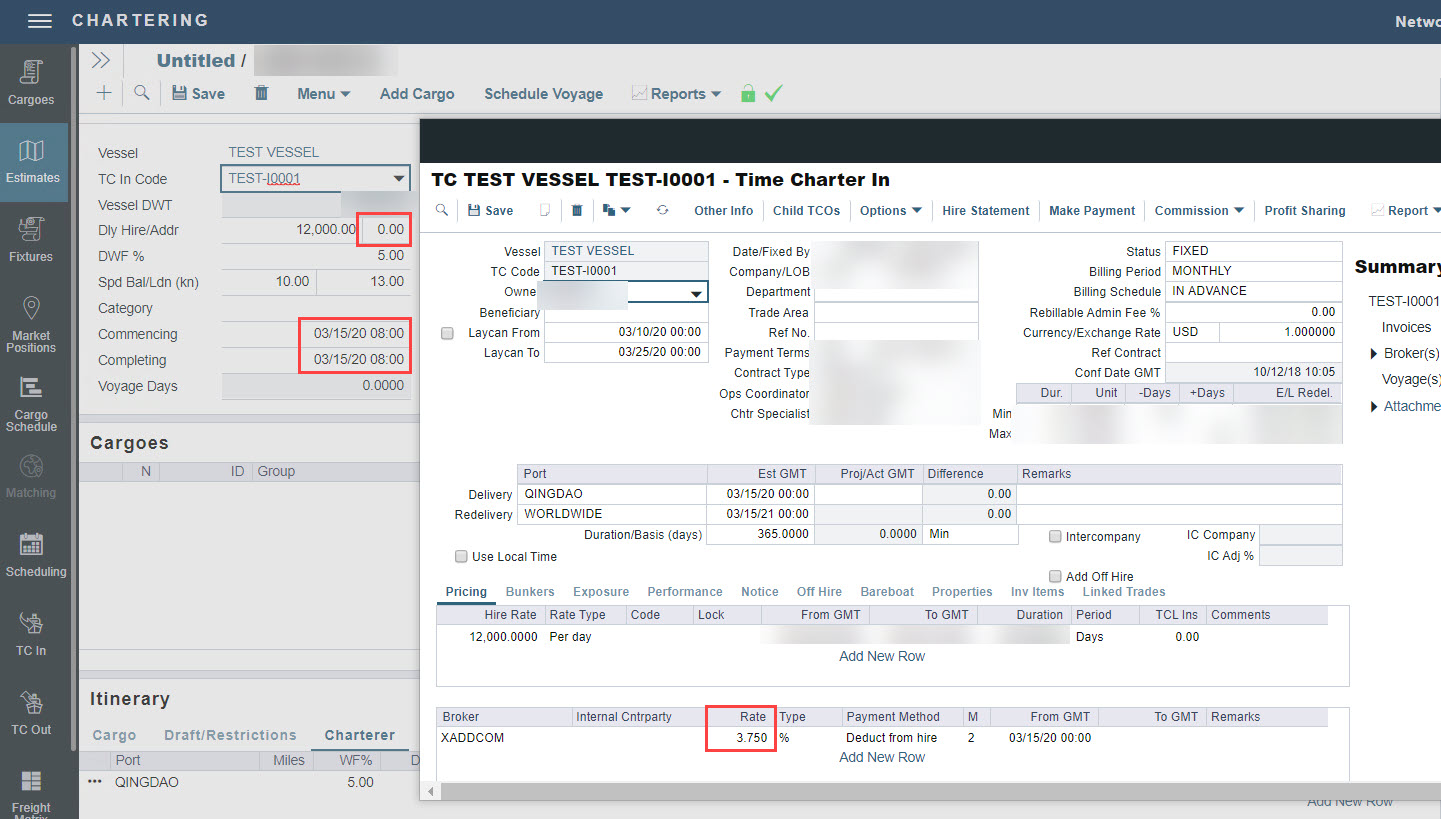Expand the Broker(s) tree node in Summary
Viewport: 1441px width, 819px height.
[x=1374, y=354]
